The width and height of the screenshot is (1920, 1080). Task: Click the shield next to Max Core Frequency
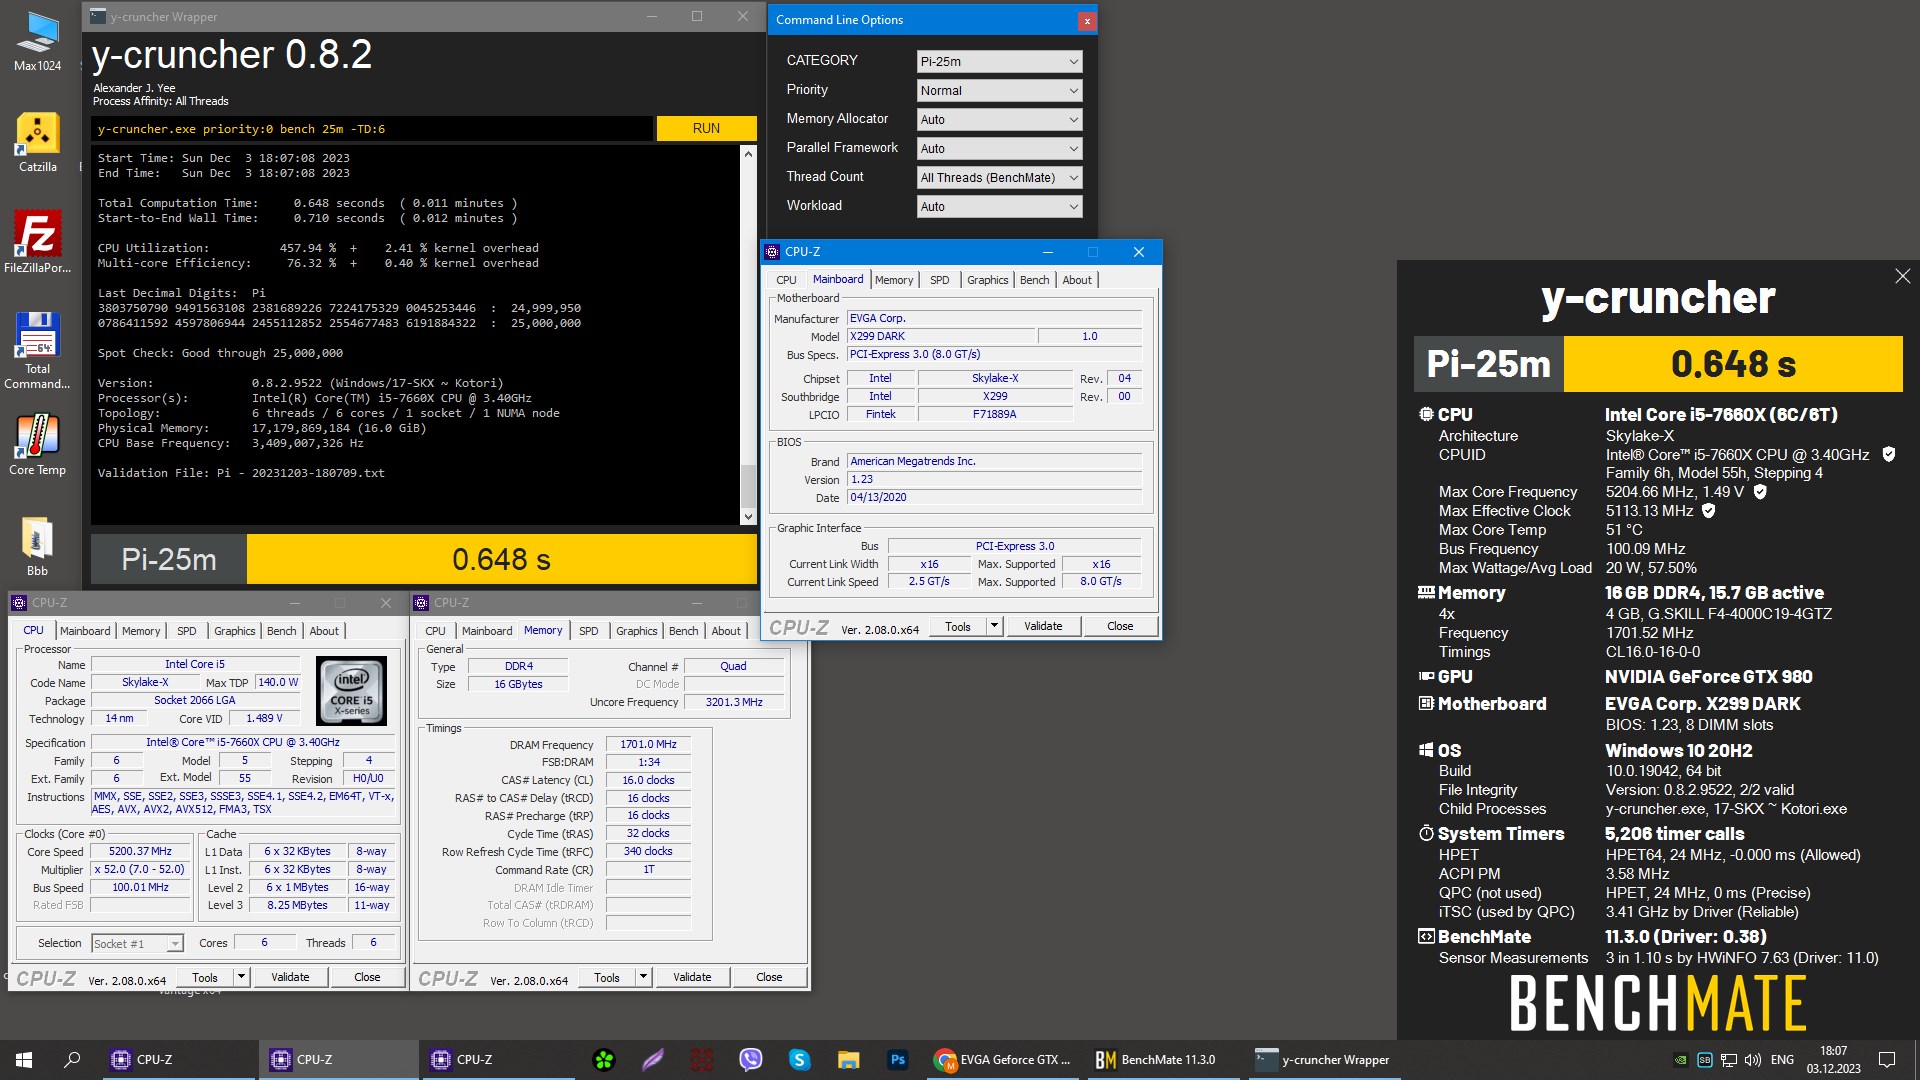click(1760, 492)
